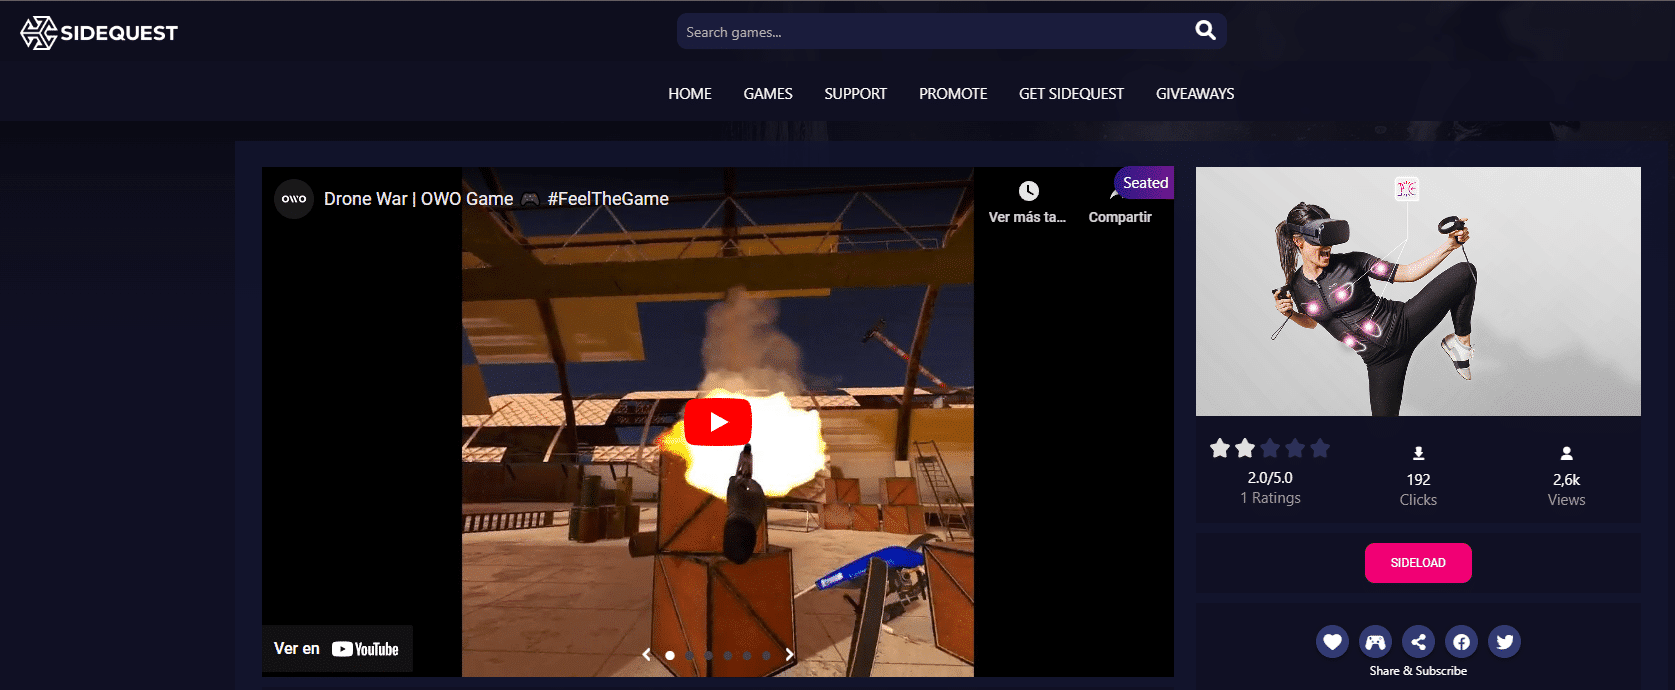
Task: Click Compartir to share the video
Action: tap(1120, 217)
